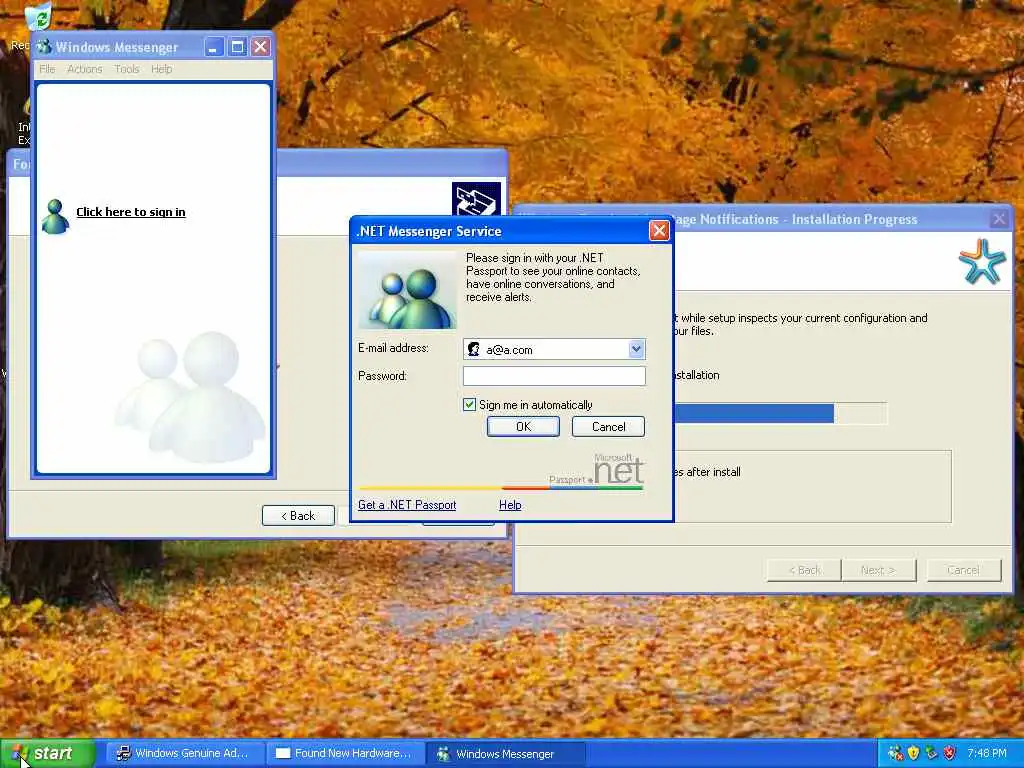This screenshot has width=1024, height=768.
Task: Click the Next button in Installation Progress window
Action: coord(879,570)
